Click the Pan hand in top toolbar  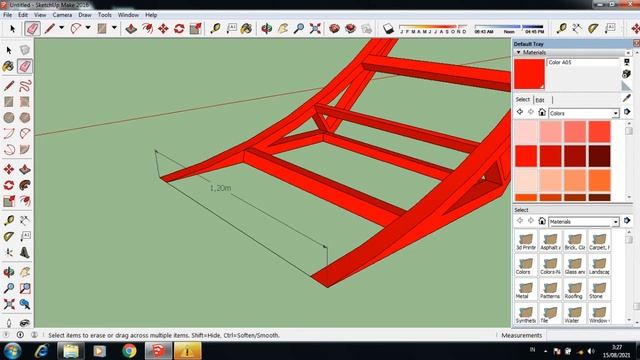282,29
